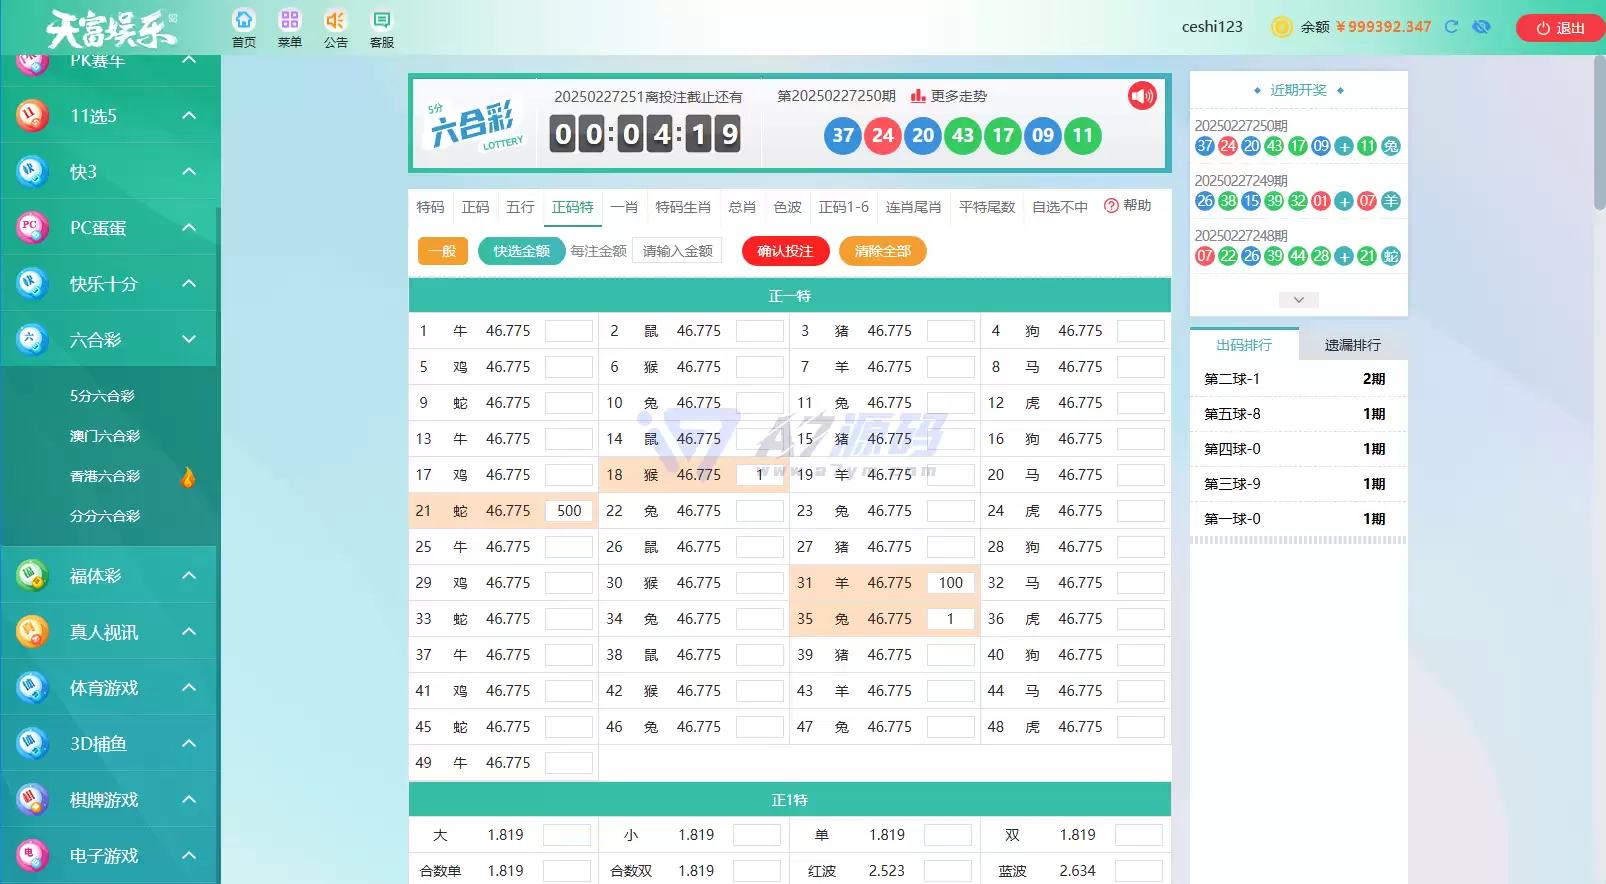1606x884 pixels.
Task: Expand the 福体彩 category chevron
Action: tap(189, 576)
